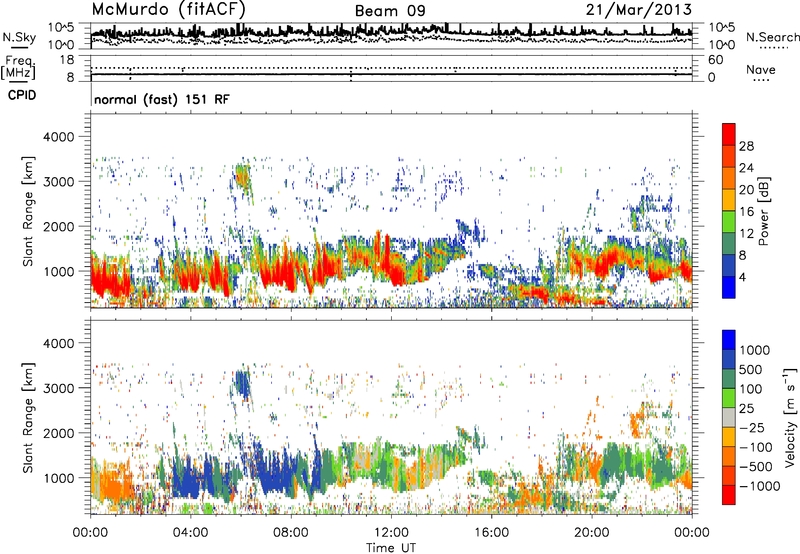The image size is (800, 554).
Task: Click the red echo cluster near 06:00 at 3000 km
Action: pyautogui.click(x=243, y=178)
